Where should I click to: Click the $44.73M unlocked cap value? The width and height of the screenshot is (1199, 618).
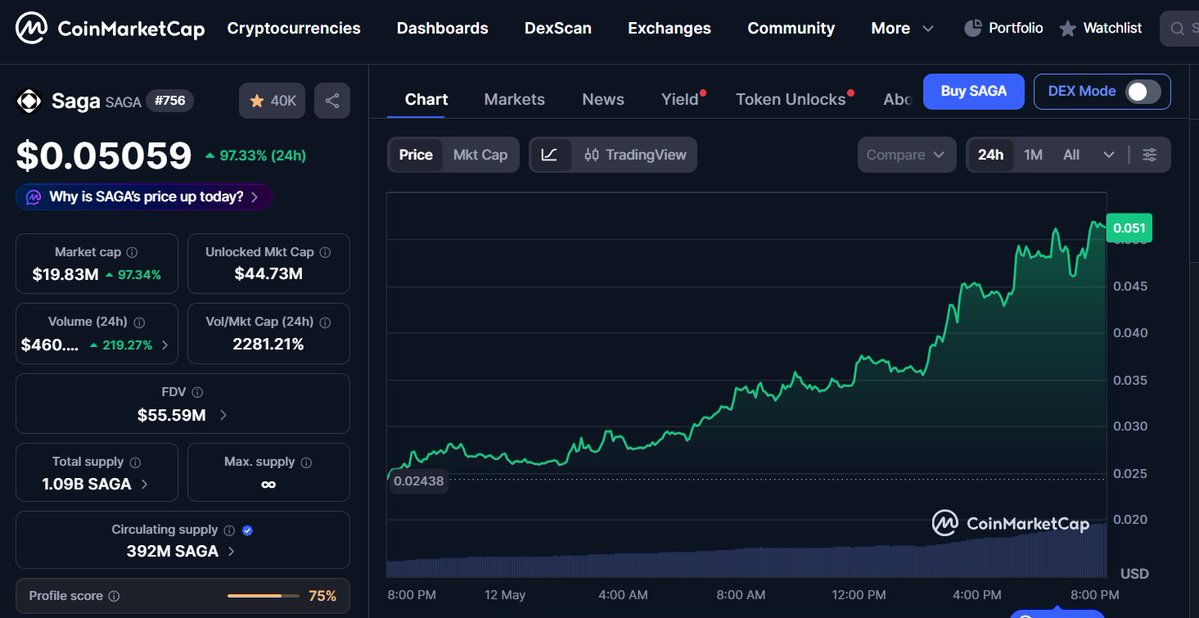click(x=268, y=274)
